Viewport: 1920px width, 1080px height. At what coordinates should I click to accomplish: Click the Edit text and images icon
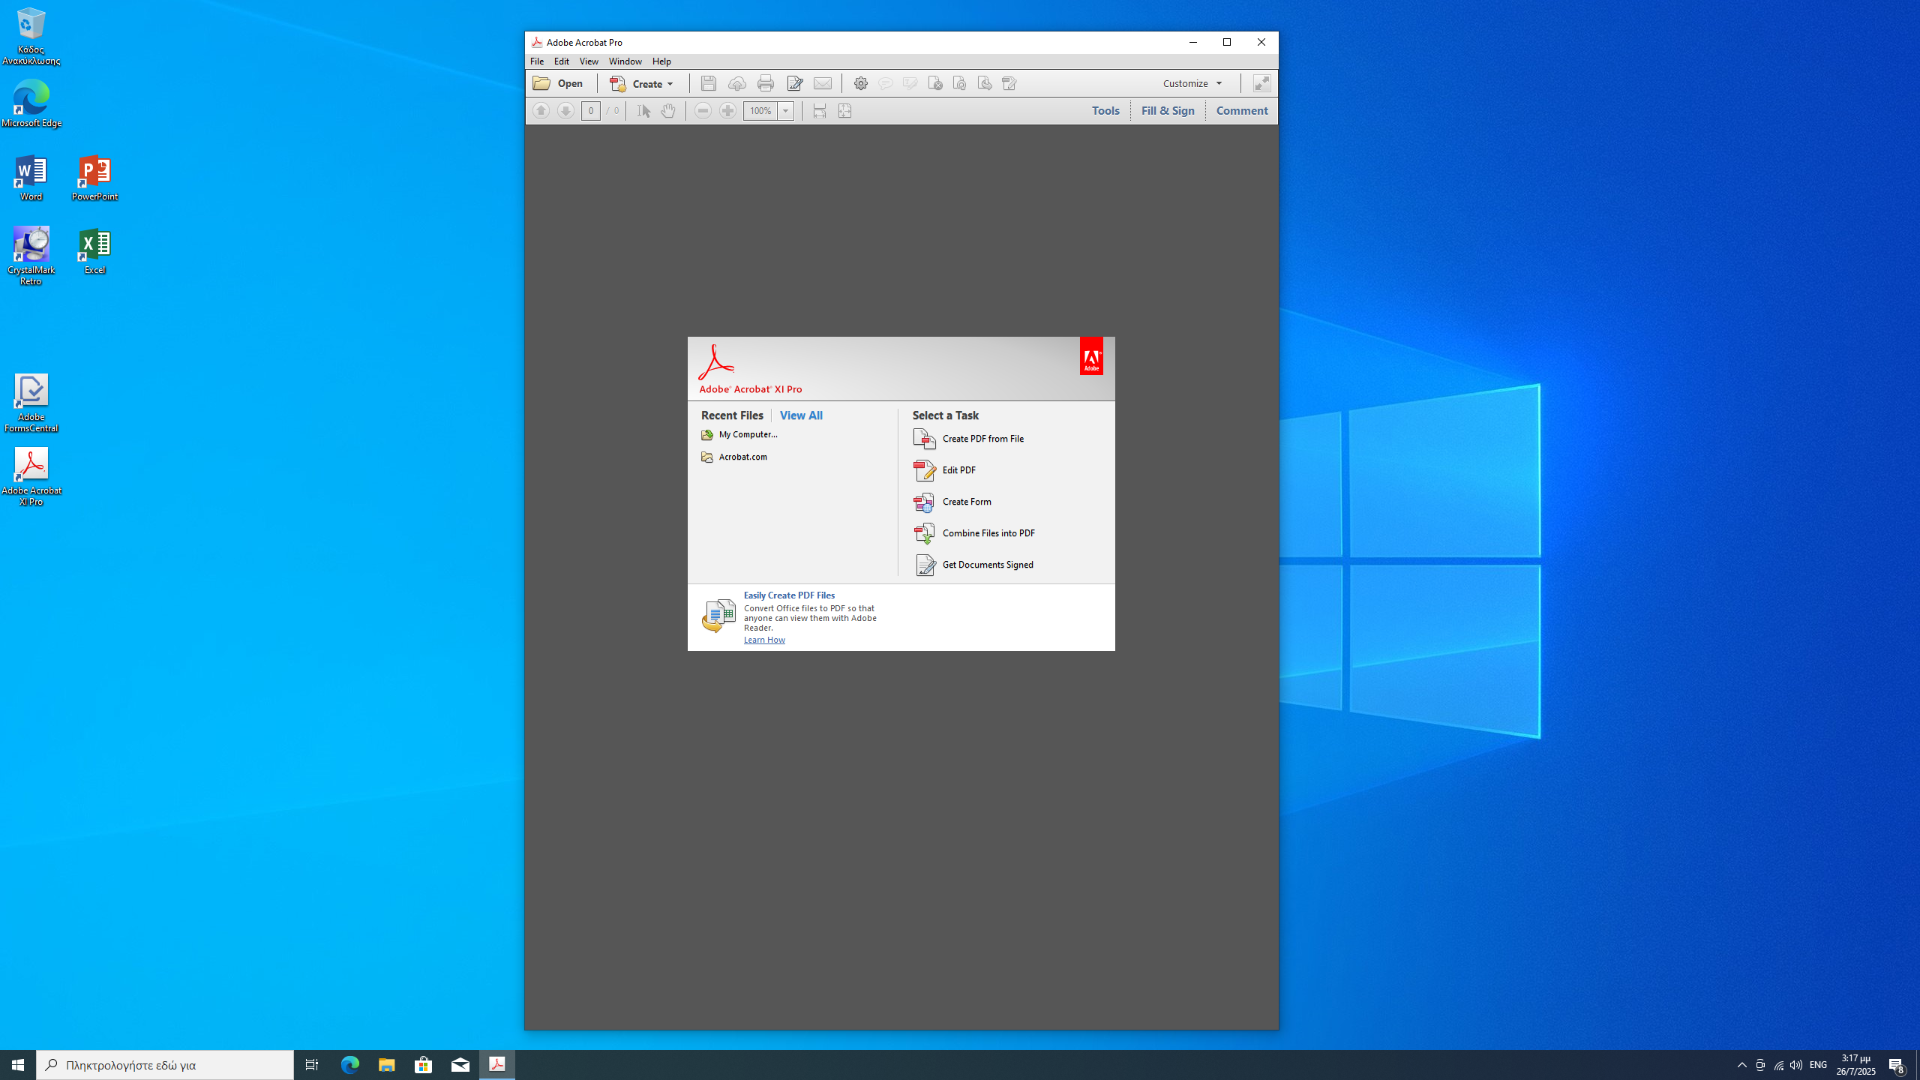(795, 84)
